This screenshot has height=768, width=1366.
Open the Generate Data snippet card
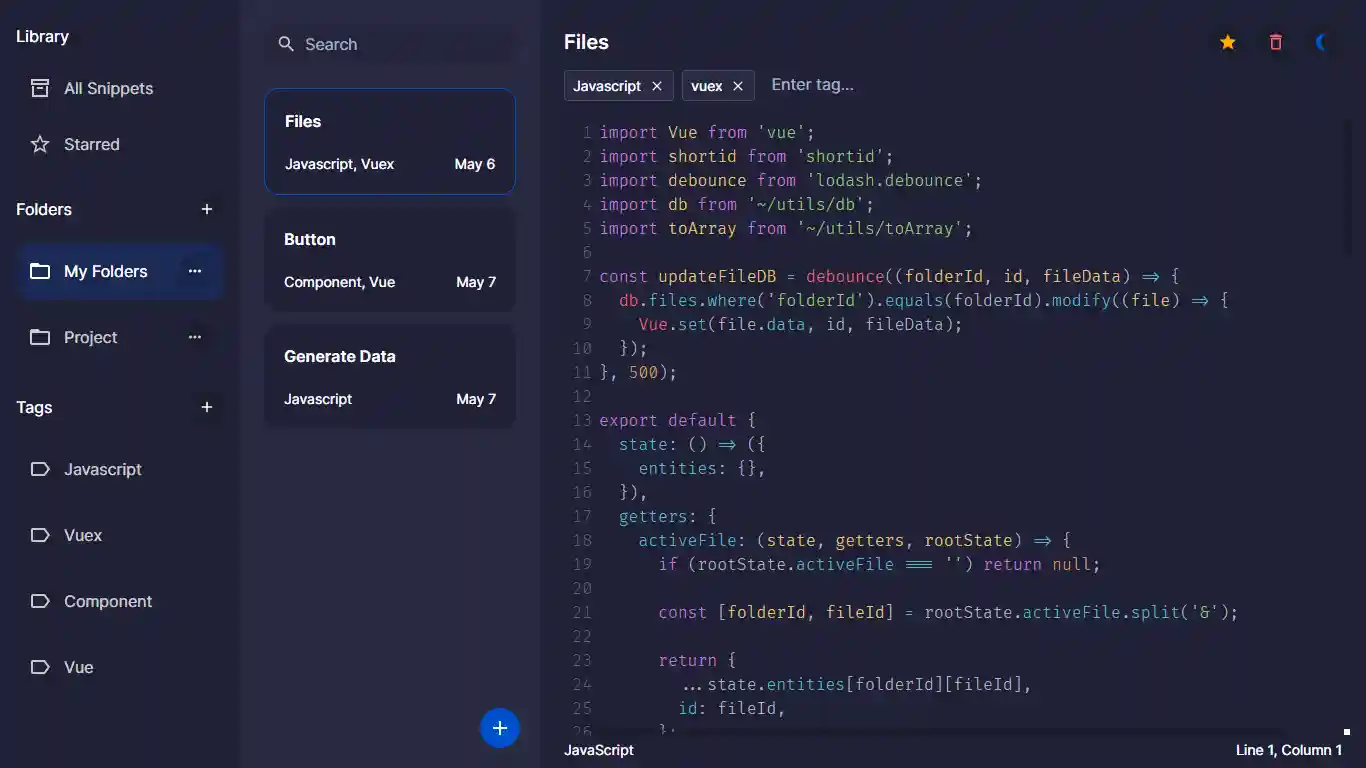pyautogui.click(x=389, y=377)
